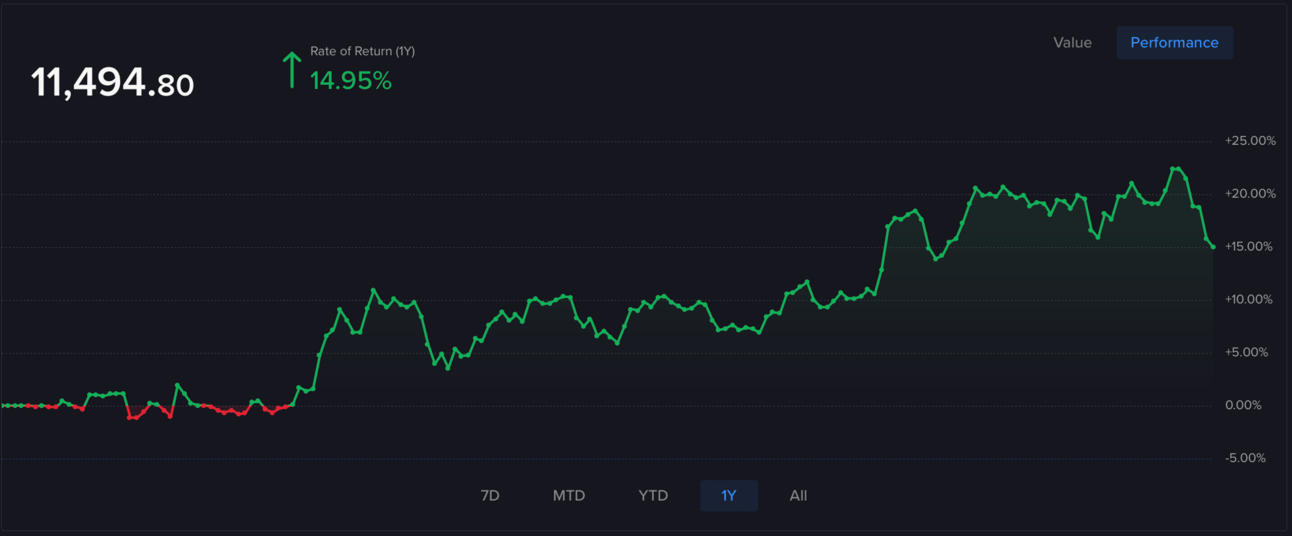Select the Performance view
This screenshot has width=1292, height=536.
[1174, 43]
